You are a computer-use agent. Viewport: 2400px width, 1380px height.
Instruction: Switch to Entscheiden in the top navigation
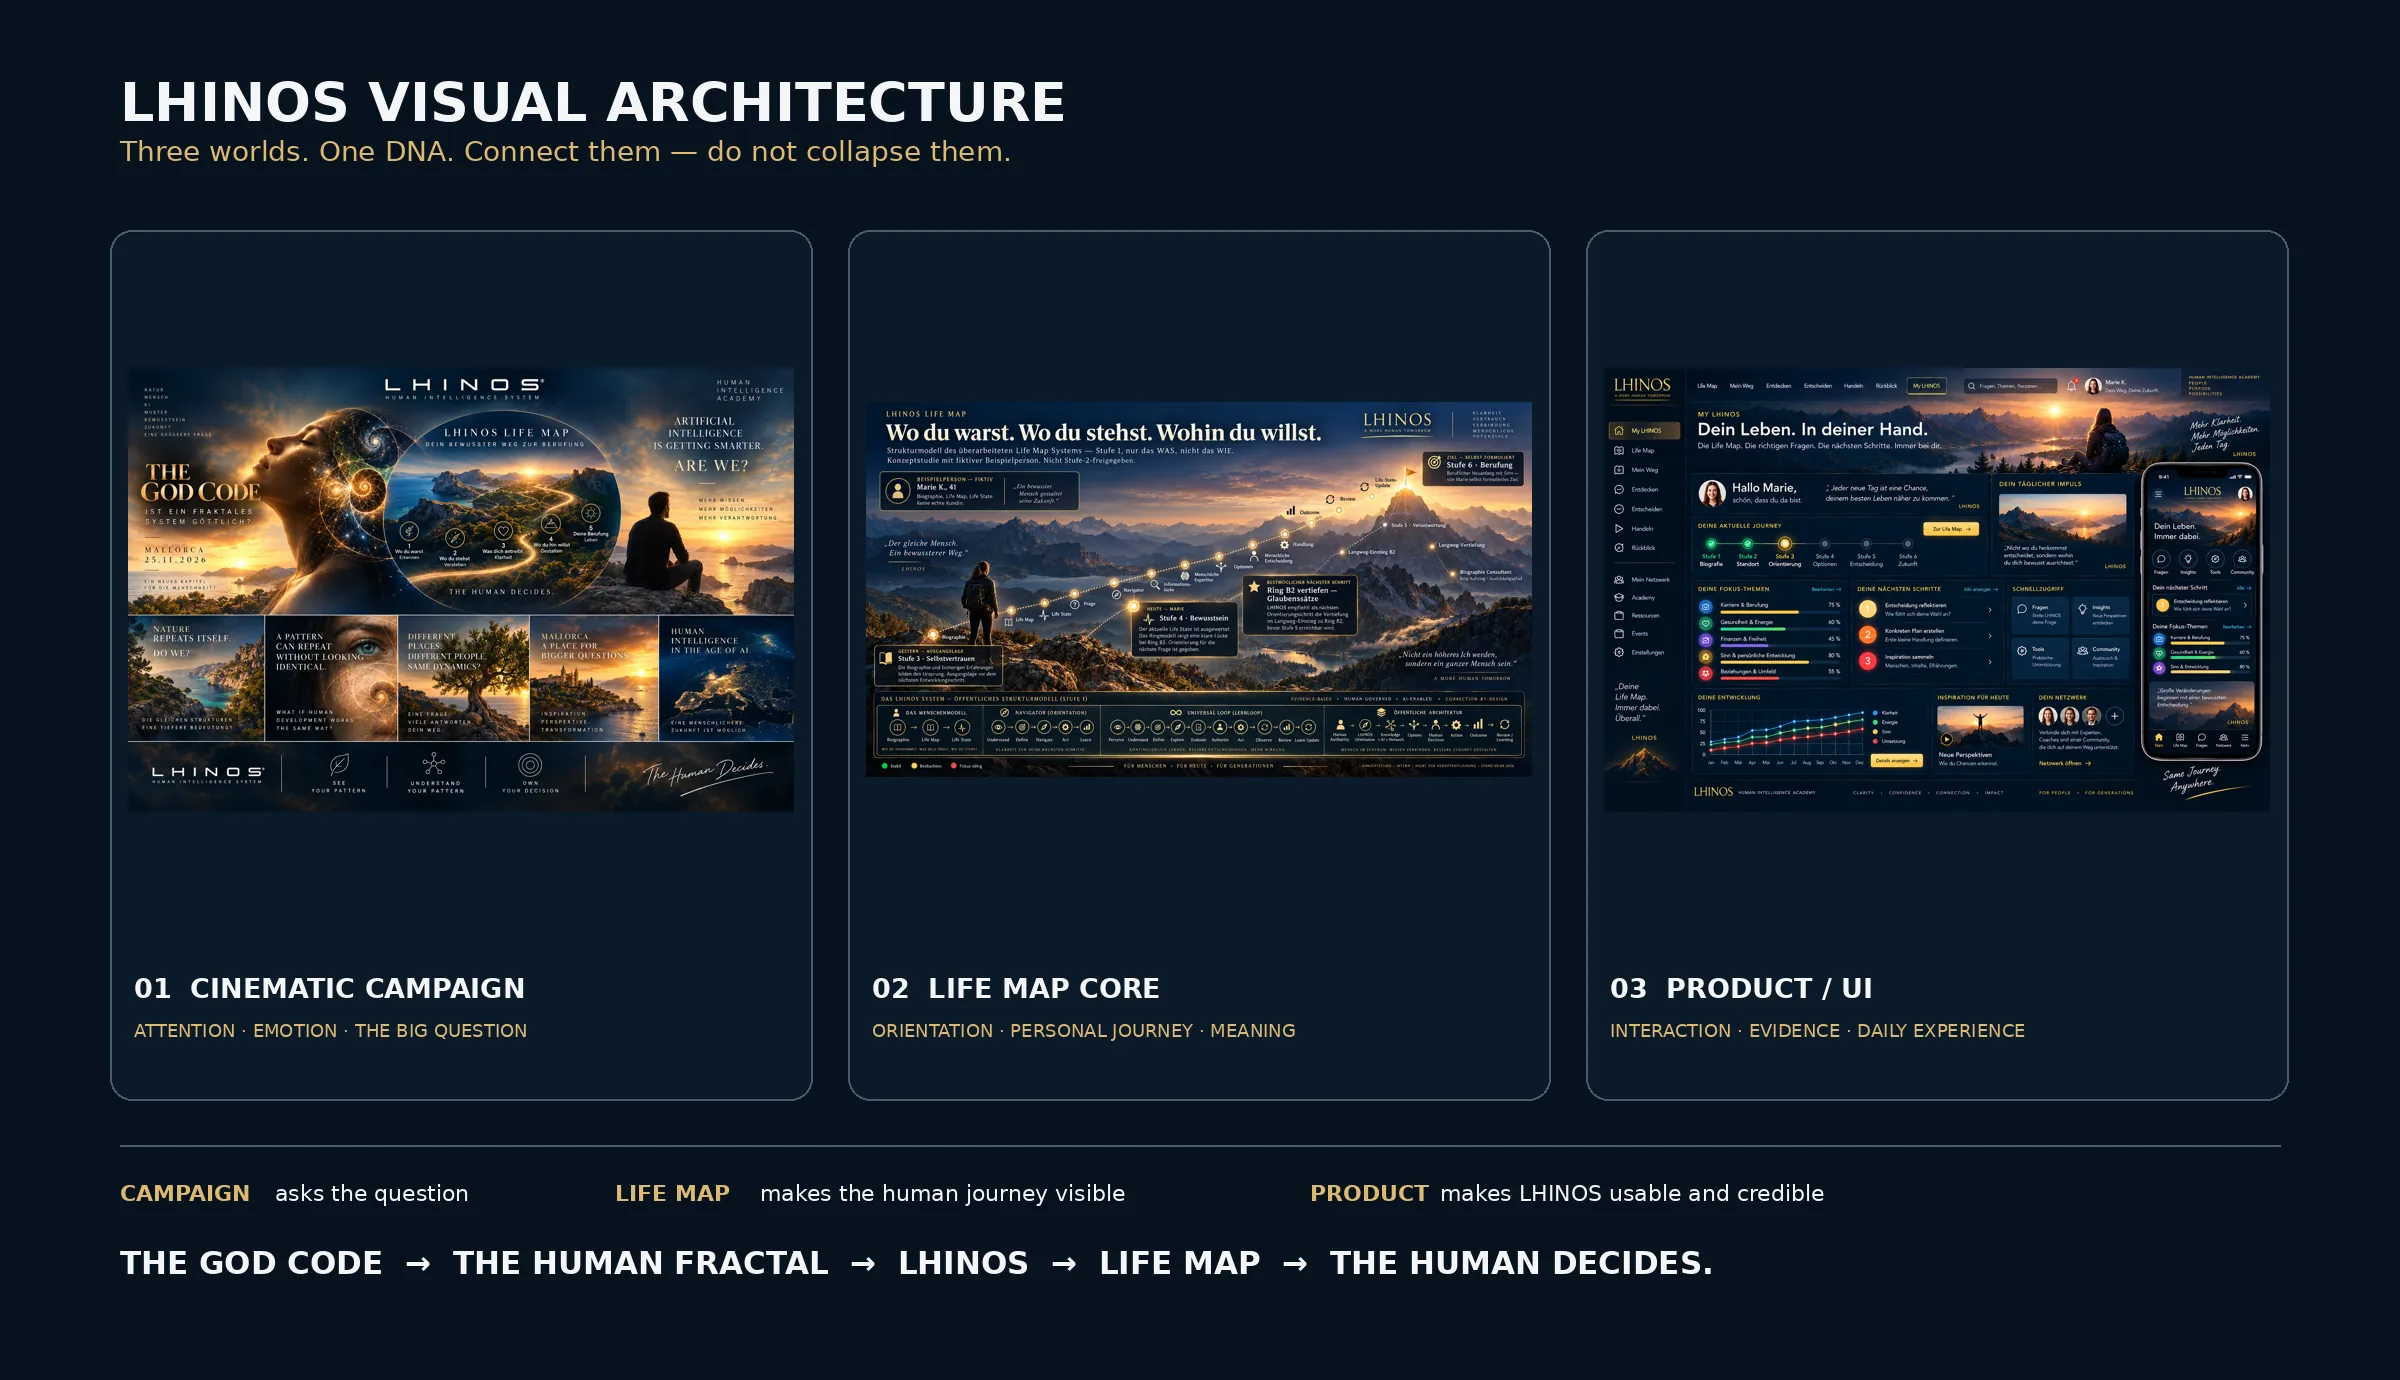tap(1818, 386)
